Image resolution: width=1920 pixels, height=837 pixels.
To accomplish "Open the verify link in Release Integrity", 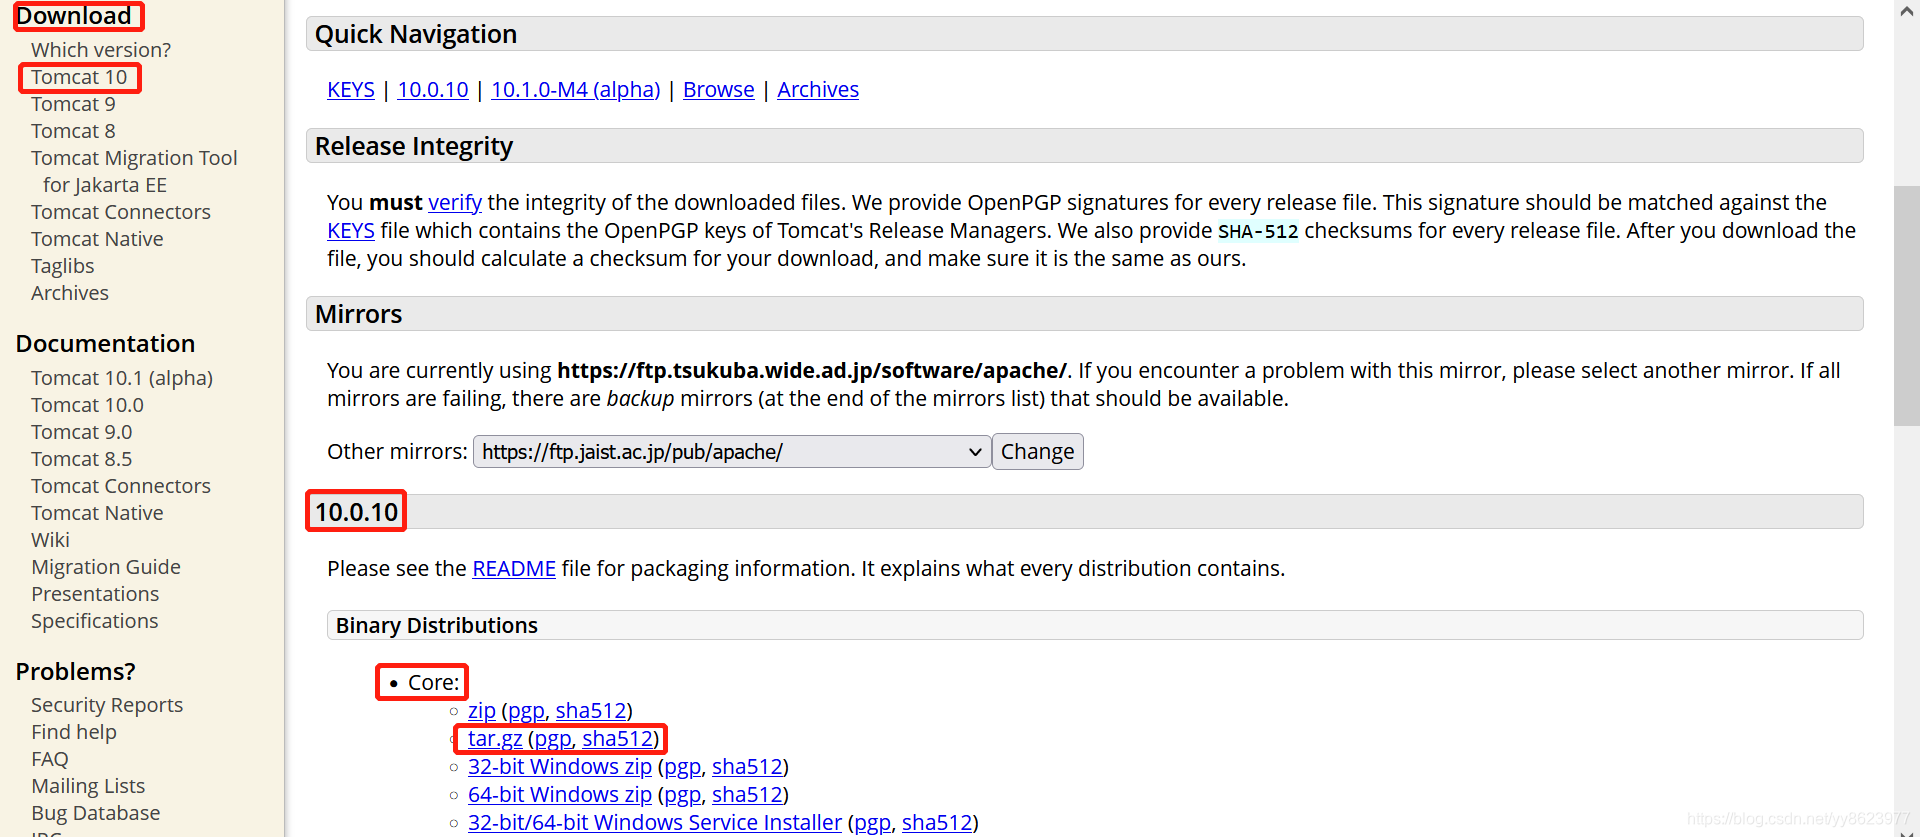I will pos(455,203).
